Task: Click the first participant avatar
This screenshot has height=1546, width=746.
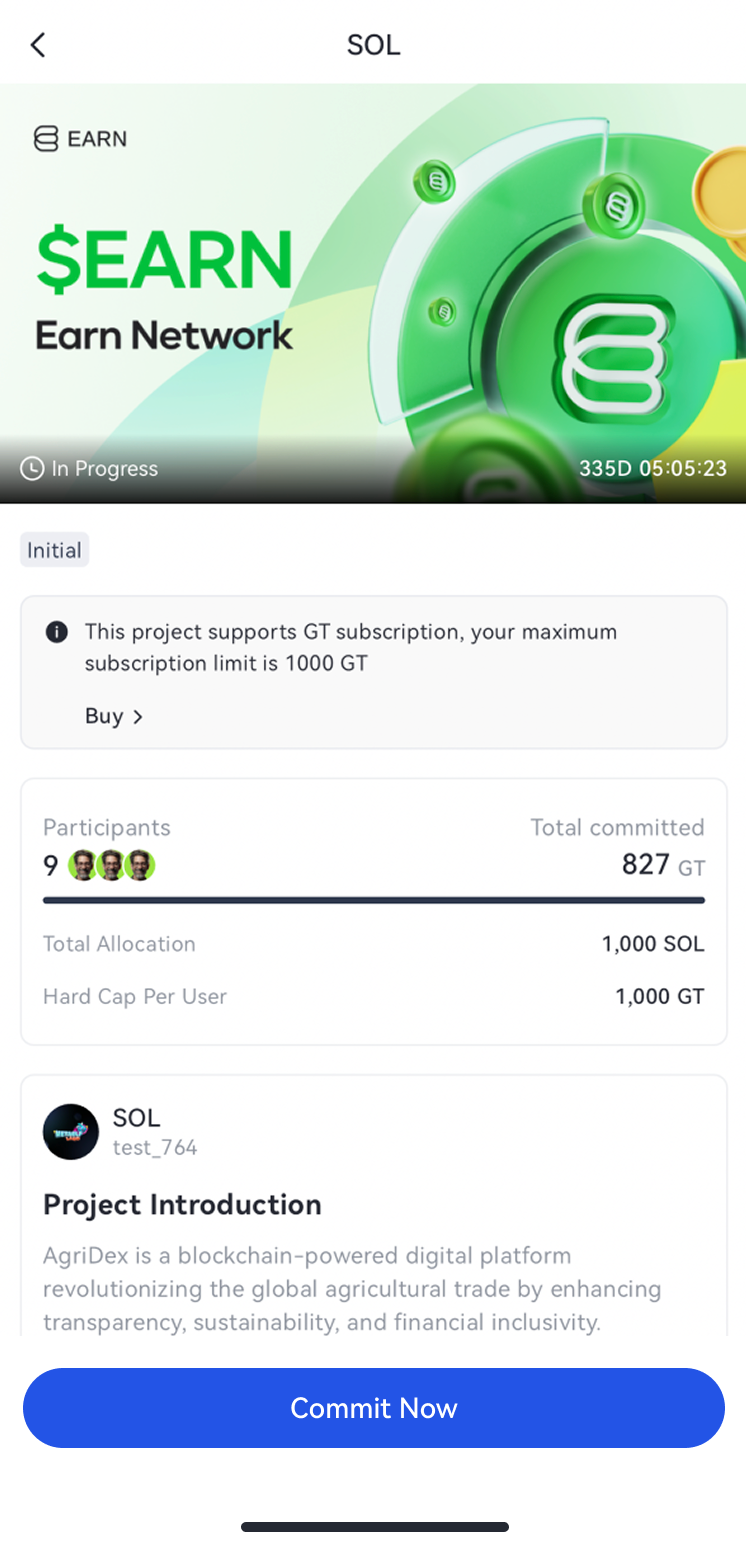Action: pyautogui.click(x=83, y=865)
